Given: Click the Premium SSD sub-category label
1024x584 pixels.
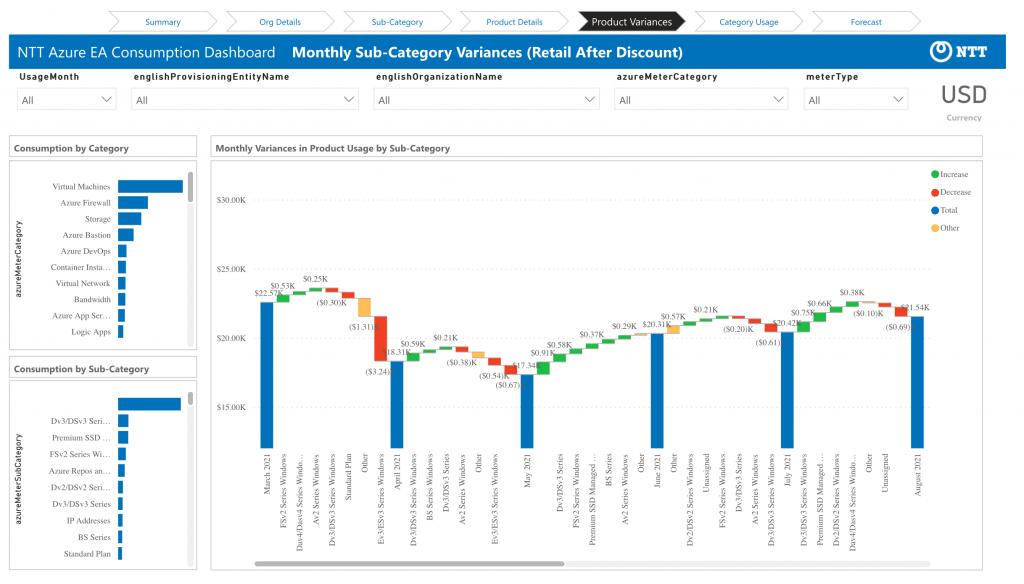Looking at the screenshot, I should [x=81, y=438].
